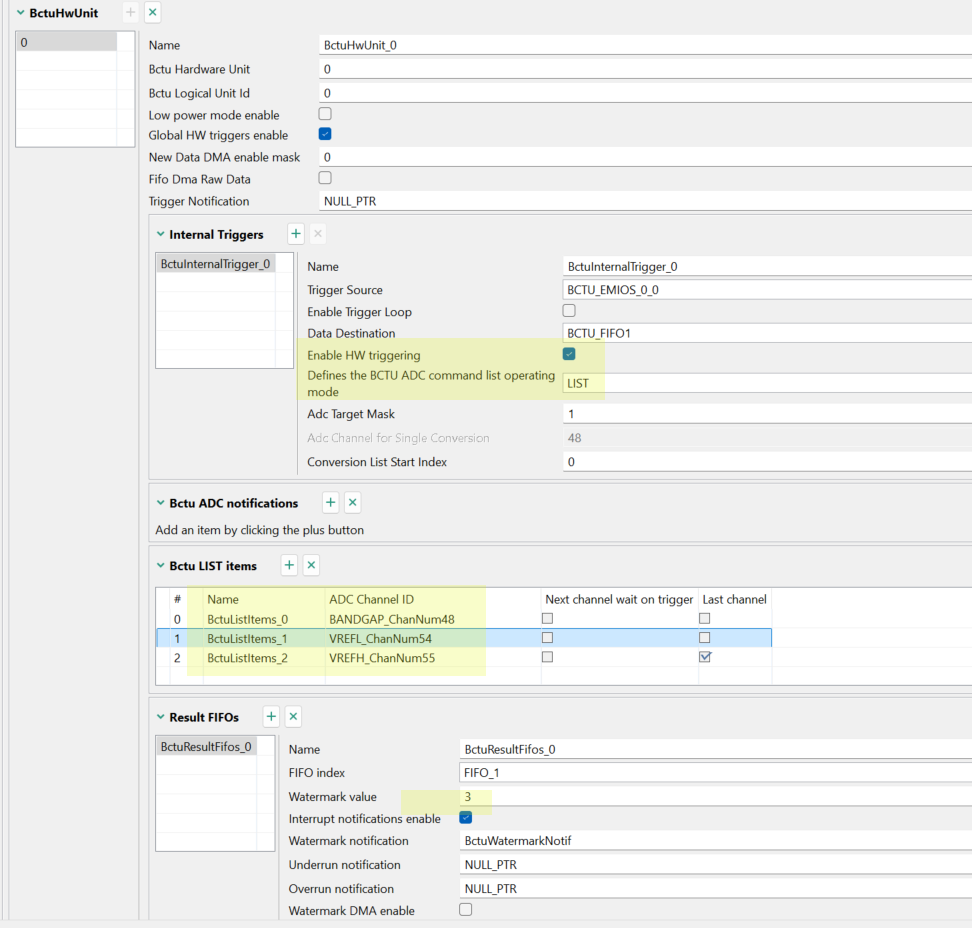The width and height of the screenshot is (972, 928).
Task: Check wait on trigger for BctuListItems_0
Action: [547, 619]
